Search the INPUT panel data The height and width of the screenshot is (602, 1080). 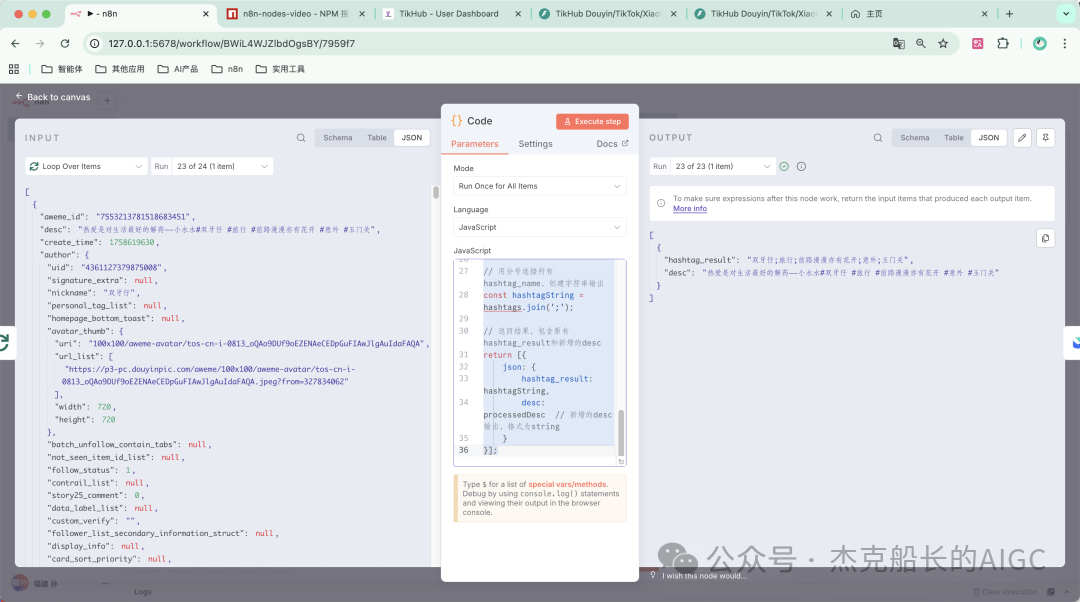pos(301,138)
